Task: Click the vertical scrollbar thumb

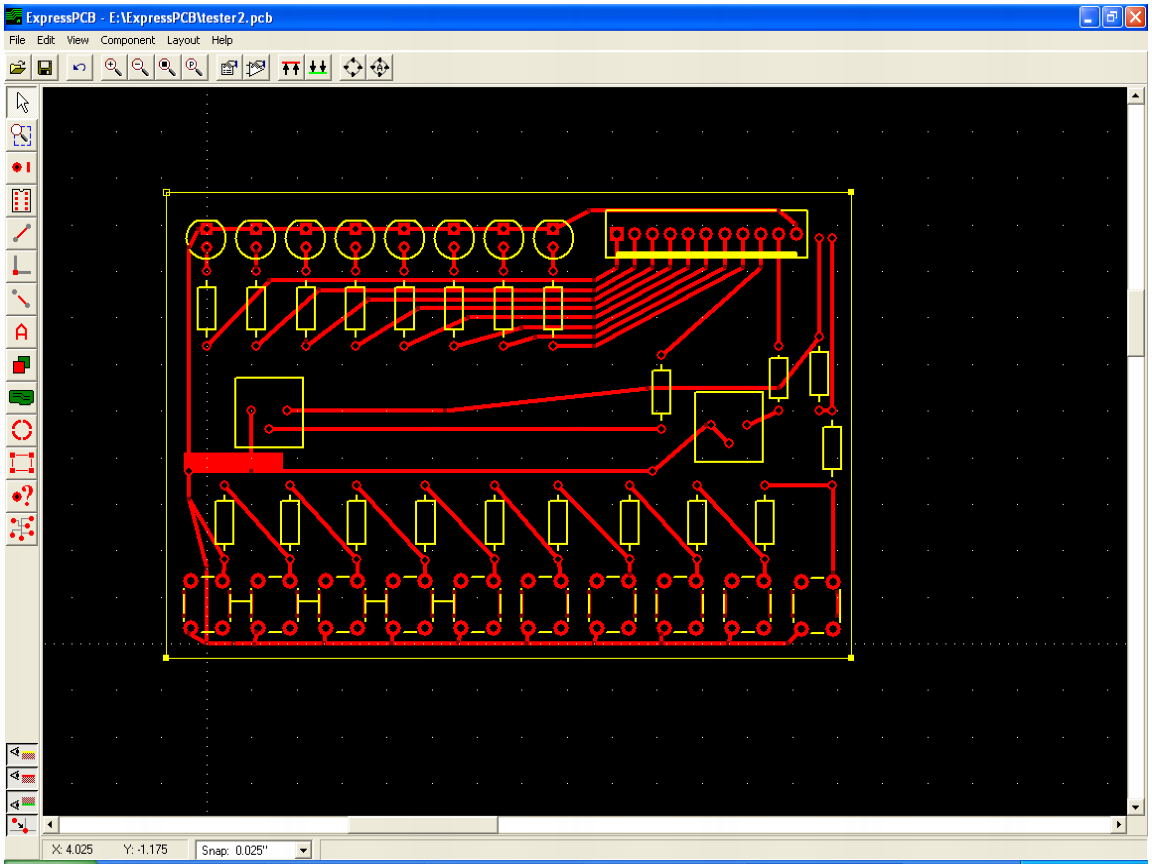Action: click(x=1136, y=323)
